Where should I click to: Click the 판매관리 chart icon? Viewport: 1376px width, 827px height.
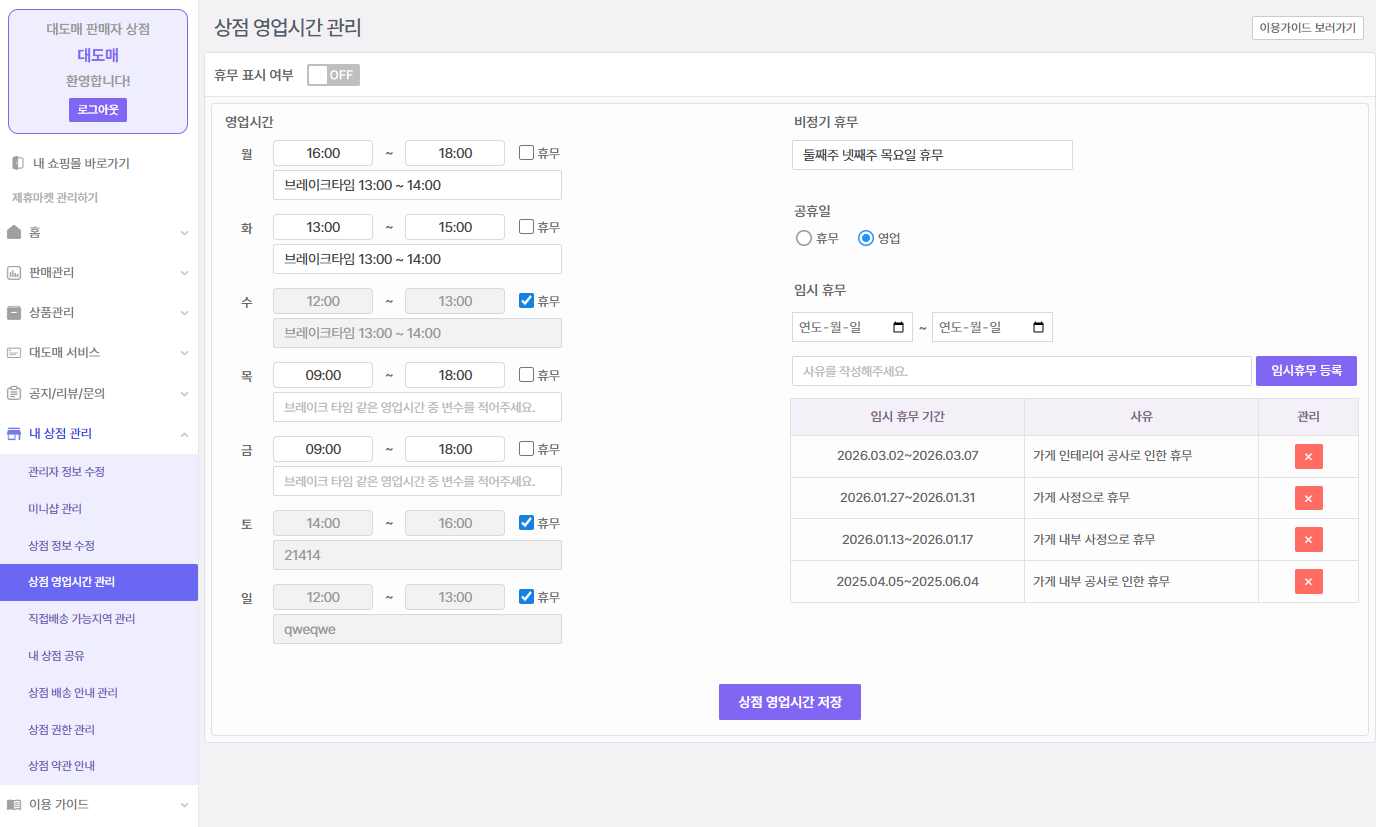(x=14, y=273)
